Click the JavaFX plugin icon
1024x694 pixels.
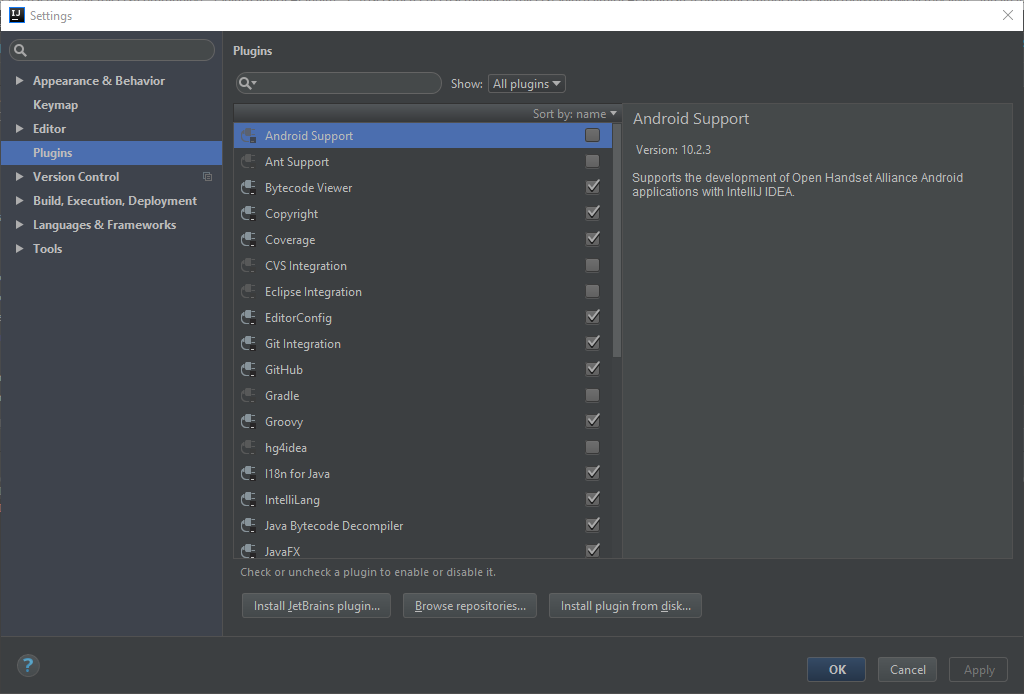pos(248,551)
